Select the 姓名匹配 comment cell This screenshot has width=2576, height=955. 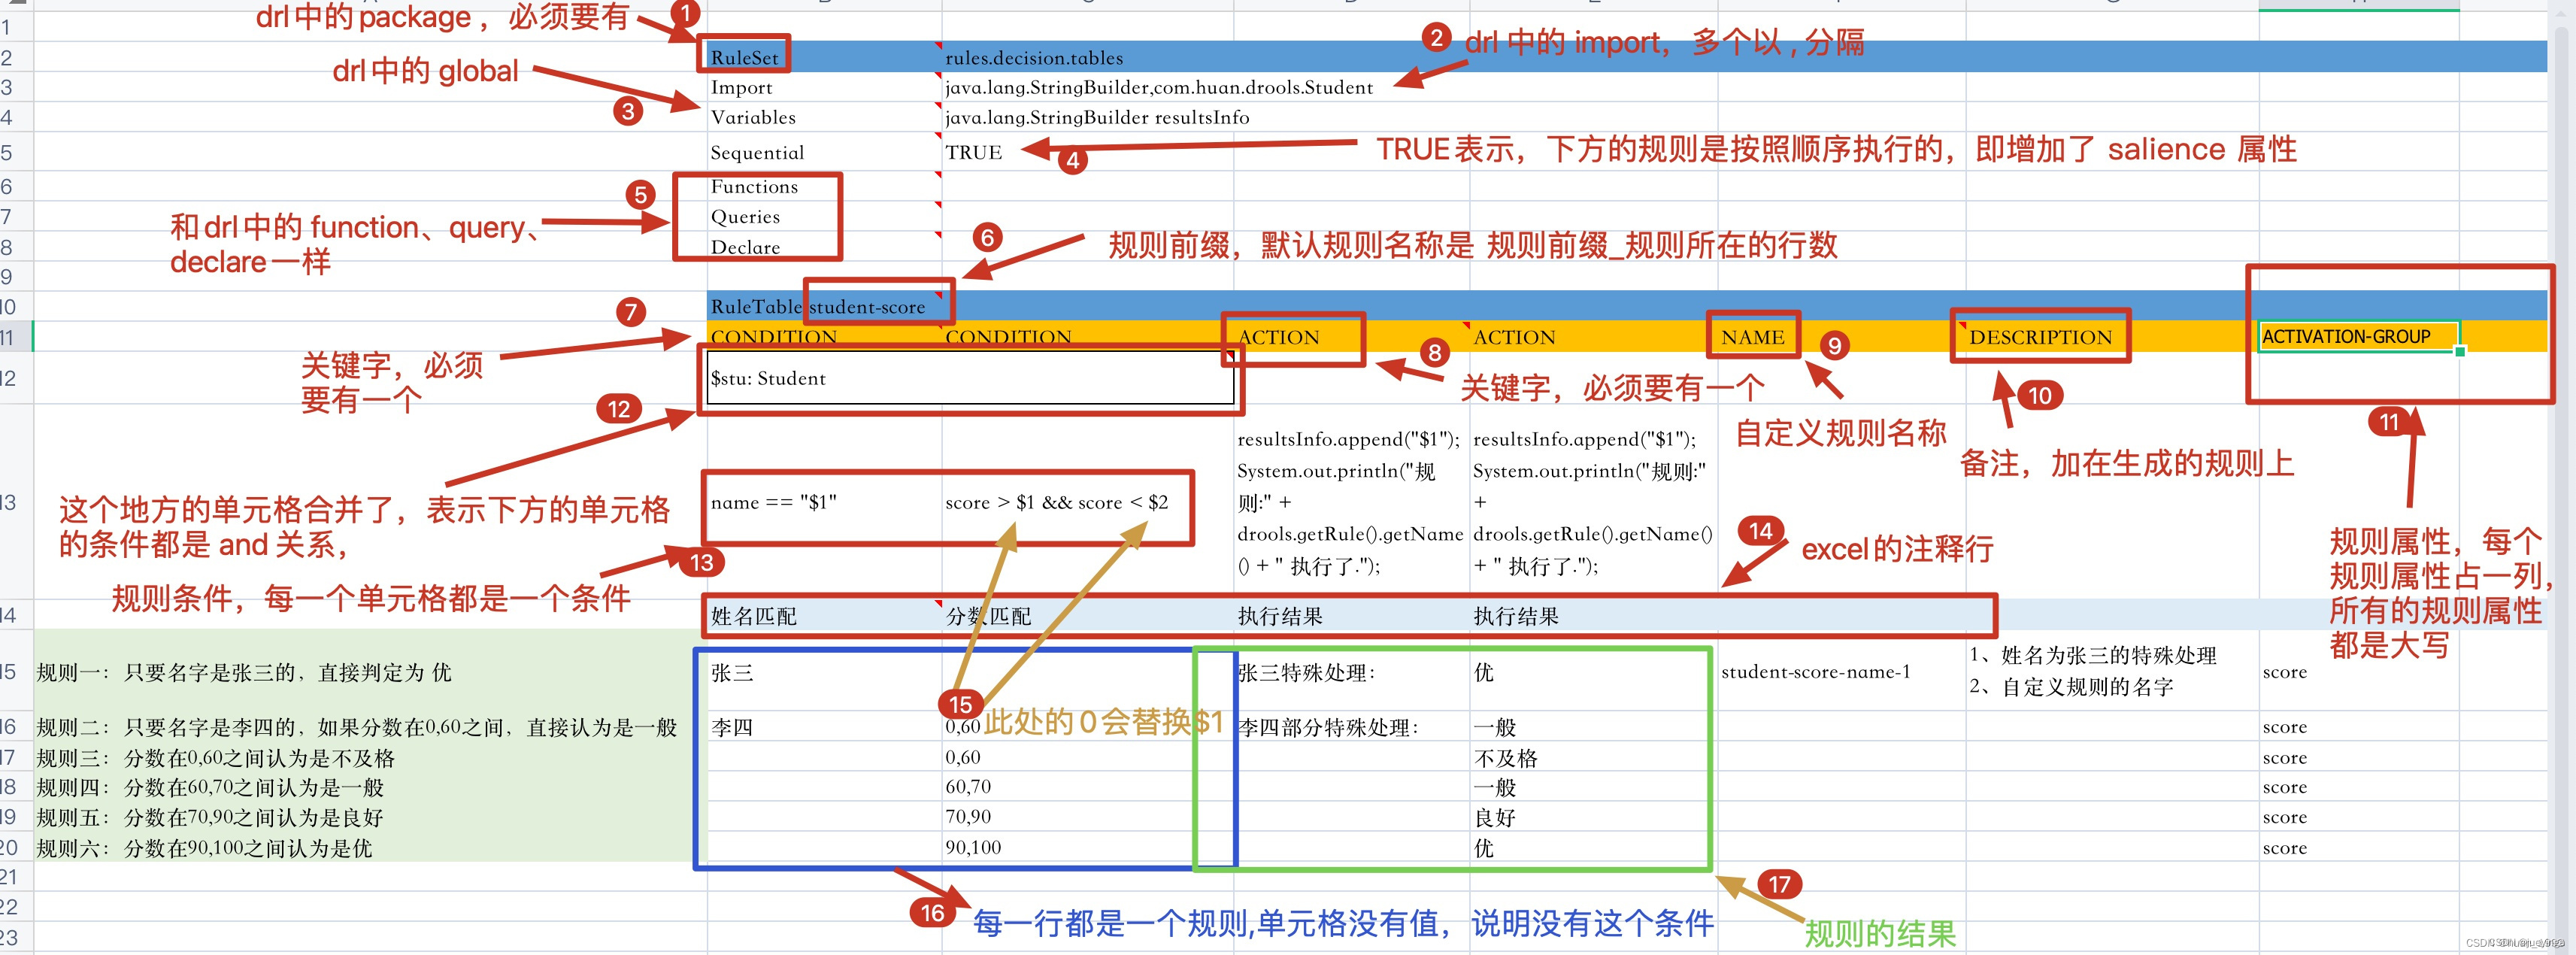824,615
